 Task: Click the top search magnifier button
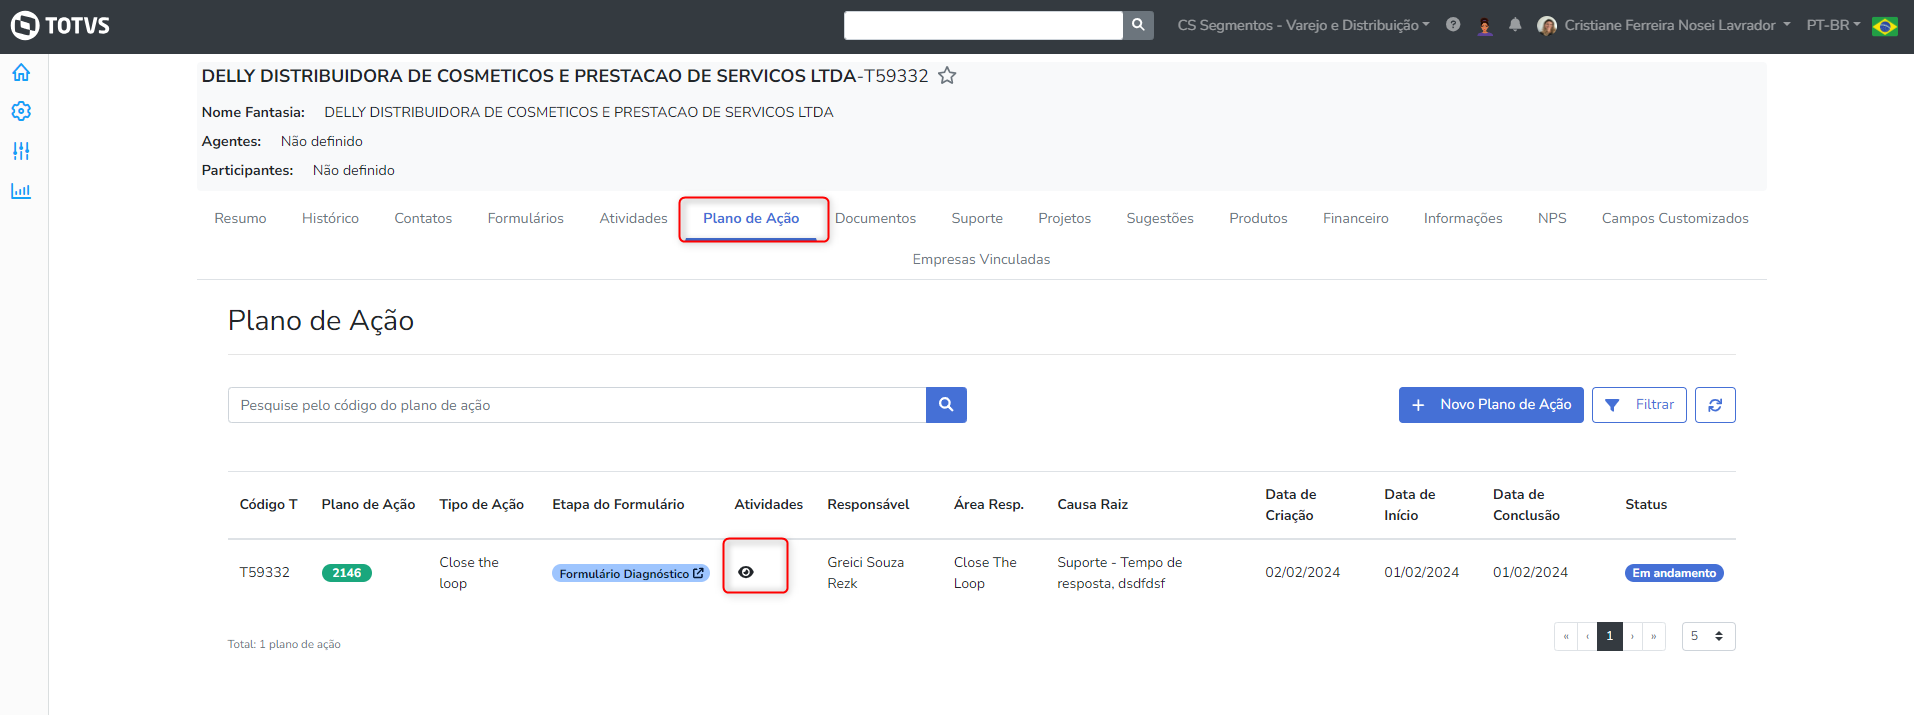[1138, 25]
